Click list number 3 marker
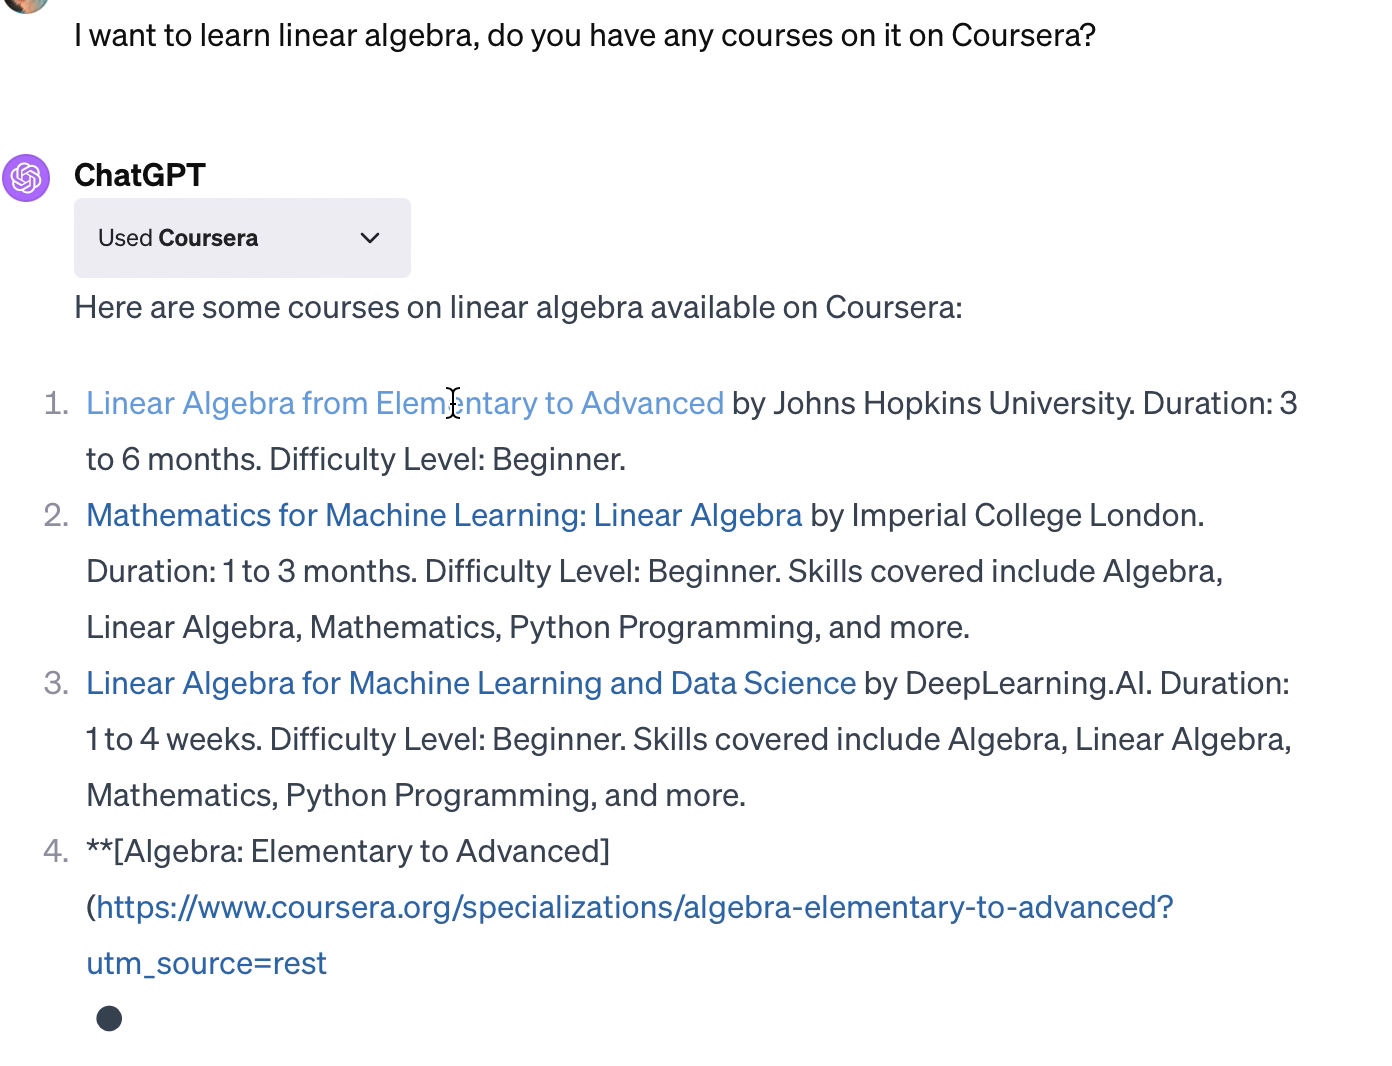This screenshot has width=1392, height=1066. 56,683
